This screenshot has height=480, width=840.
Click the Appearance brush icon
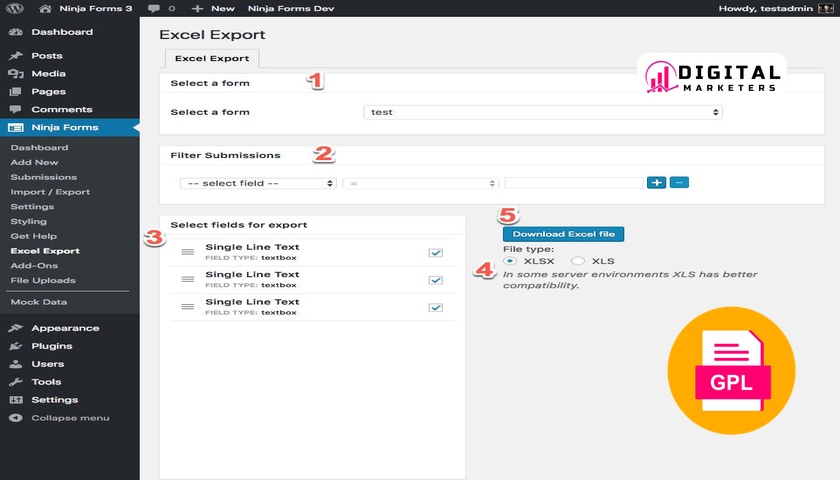point(16,328)
